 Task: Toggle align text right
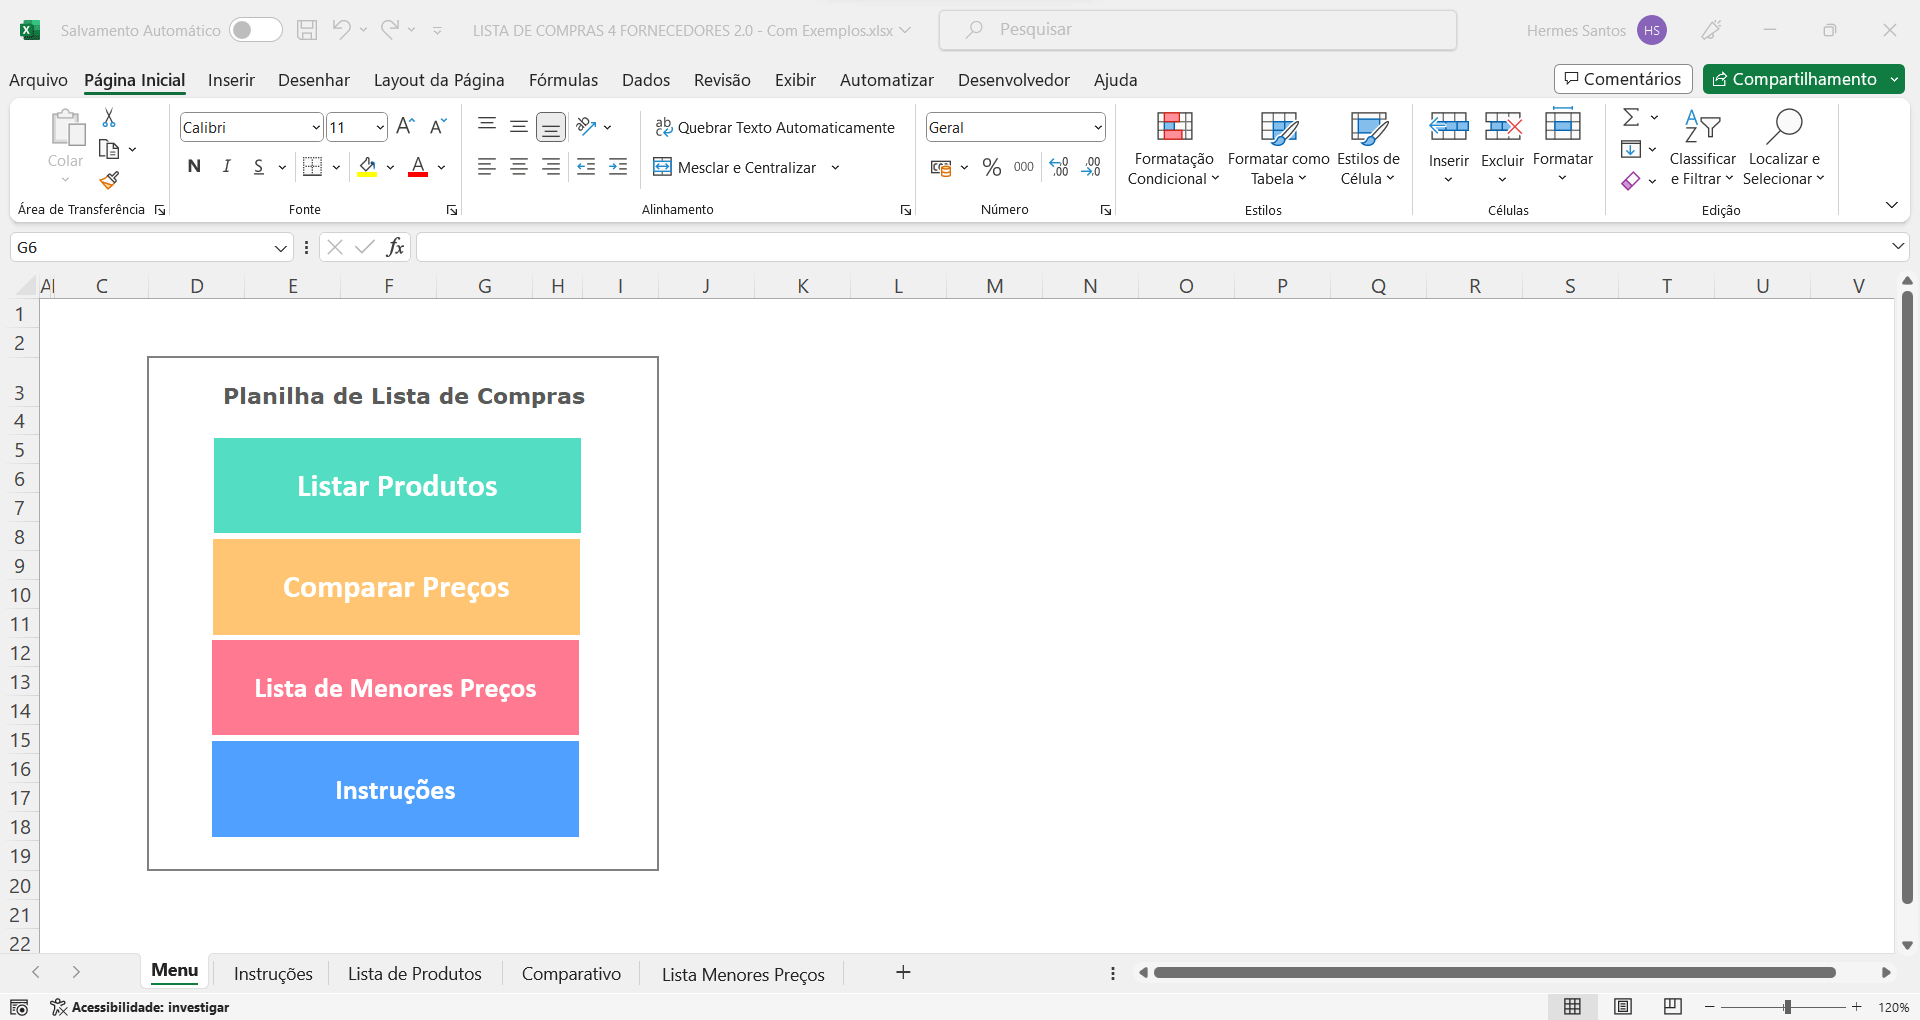click(x=551, y=167)
